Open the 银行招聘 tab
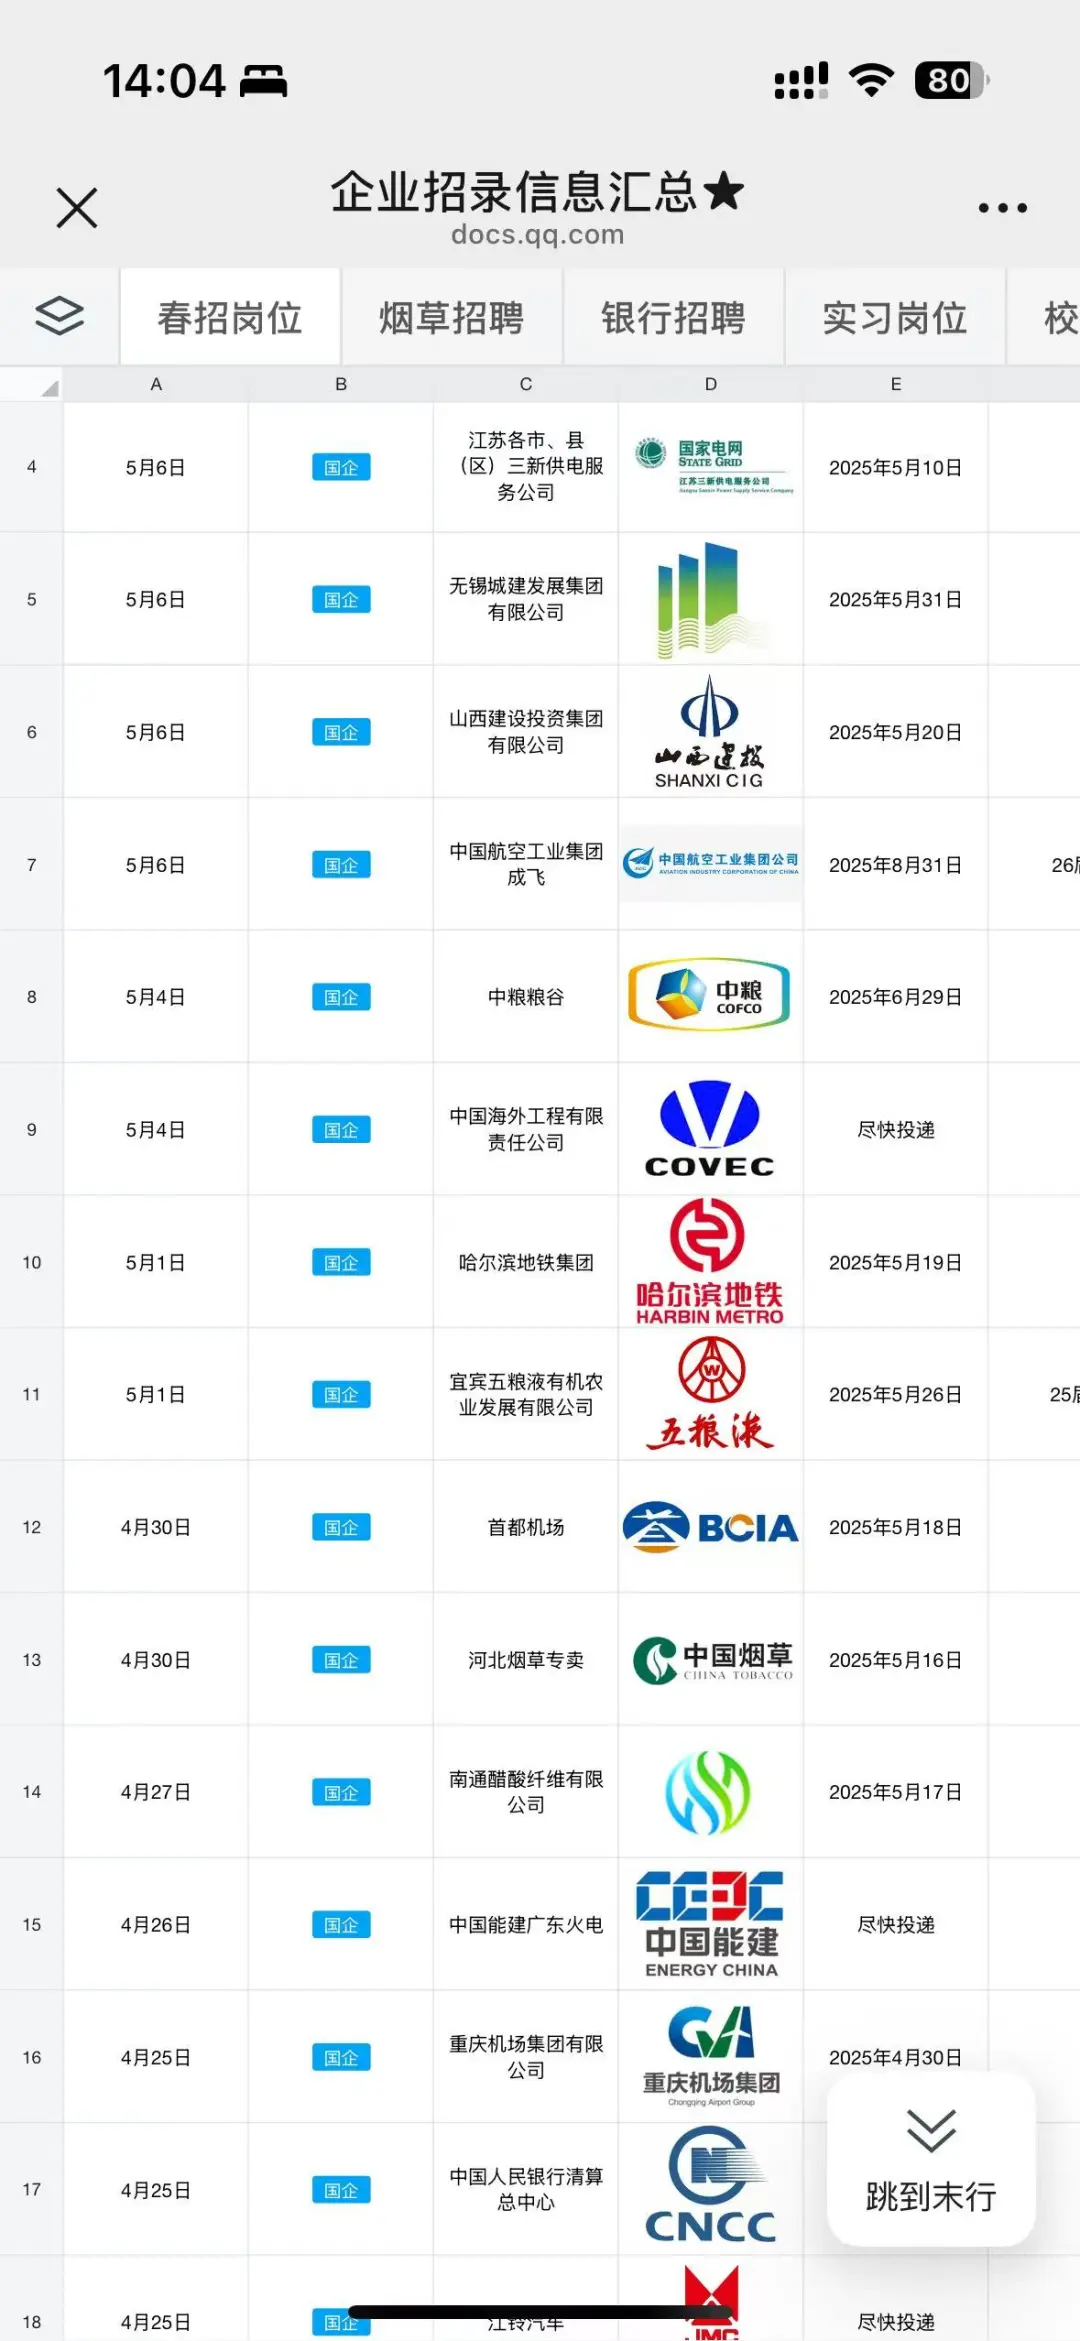 (x=673, y=317)
